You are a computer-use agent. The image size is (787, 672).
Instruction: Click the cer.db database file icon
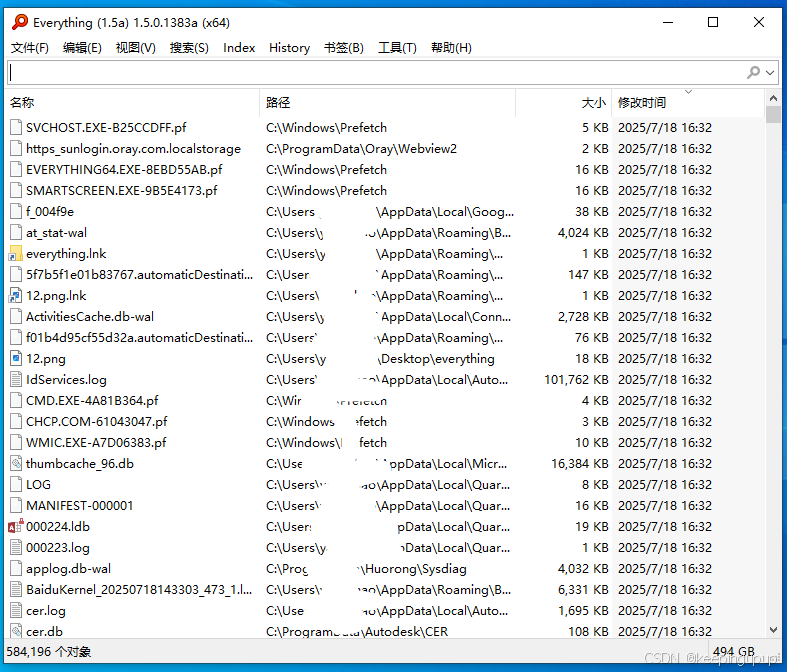16,631
